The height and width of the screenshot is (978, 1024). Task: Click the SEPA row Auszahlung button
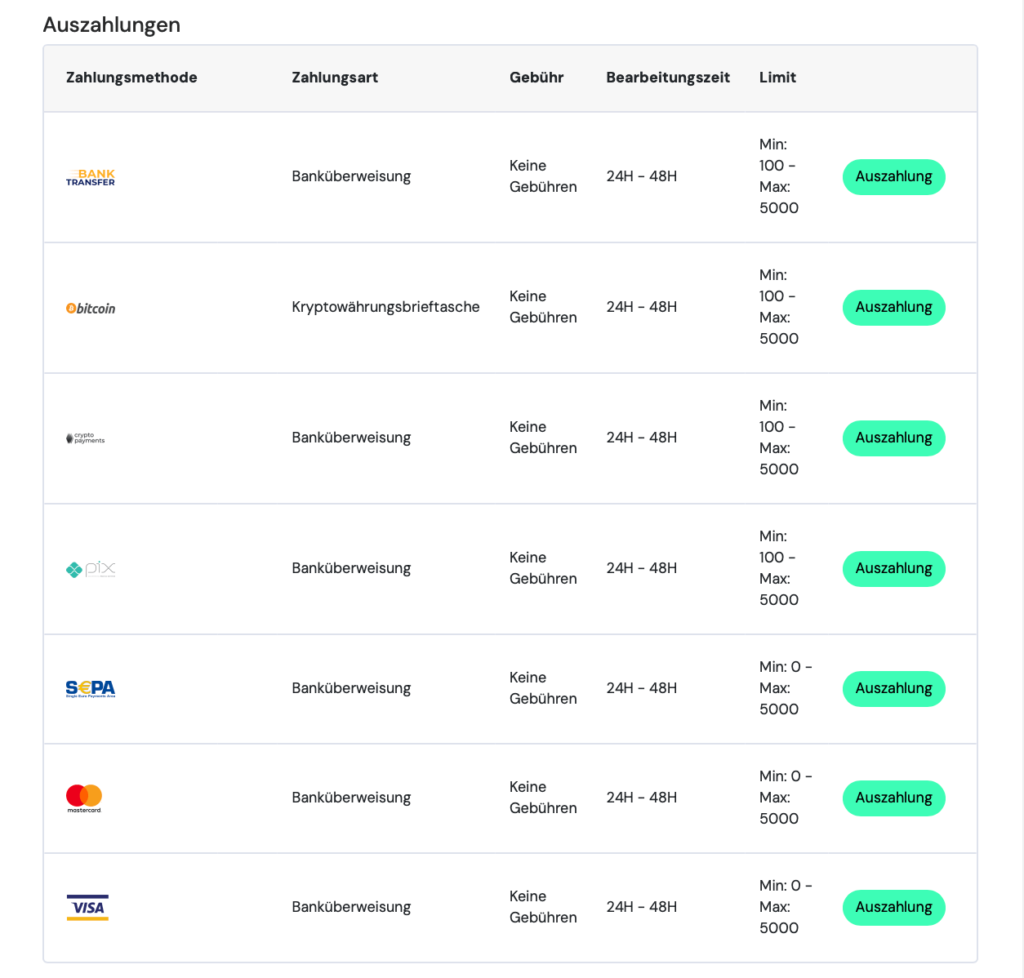click(x=893, y=689)
